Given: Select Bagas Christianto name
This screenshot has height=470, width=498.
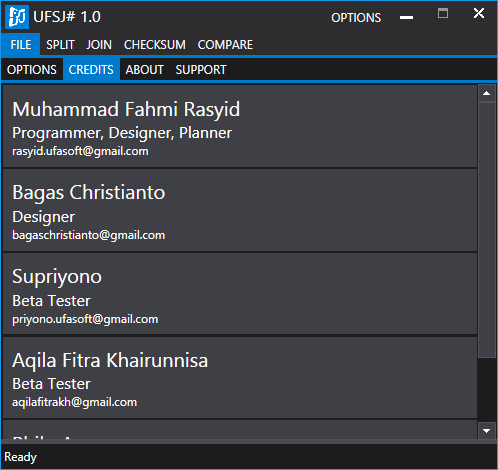Looking at the screenshot, I should click(x=89, y=193).
